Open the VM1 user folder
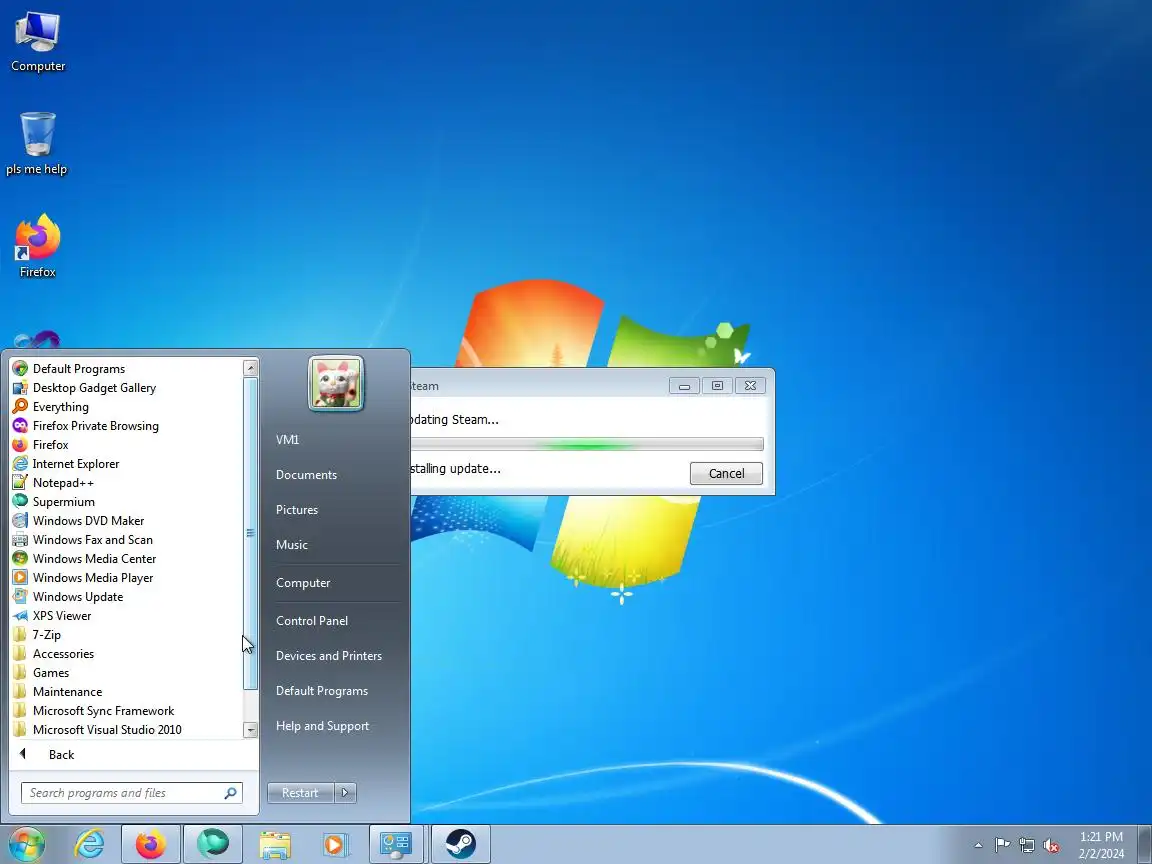The width and height of the screenshot is (1152, 864). coord(287,440)
